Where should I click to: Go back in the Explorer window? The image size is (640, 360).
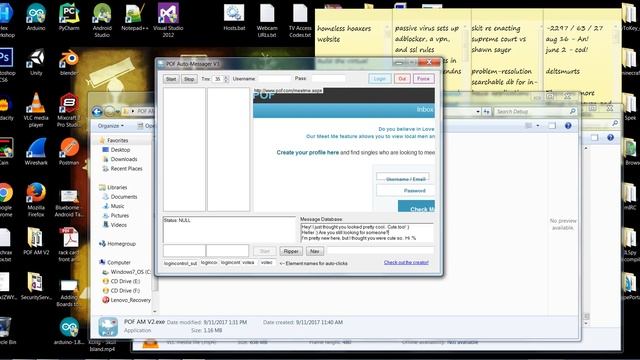97,111
